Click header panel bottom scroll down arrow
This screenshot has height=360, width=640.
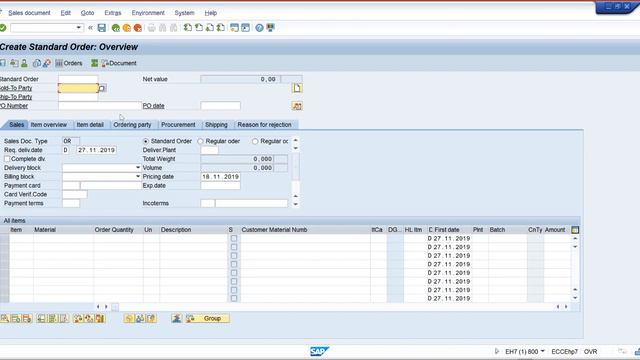point(296,204)
